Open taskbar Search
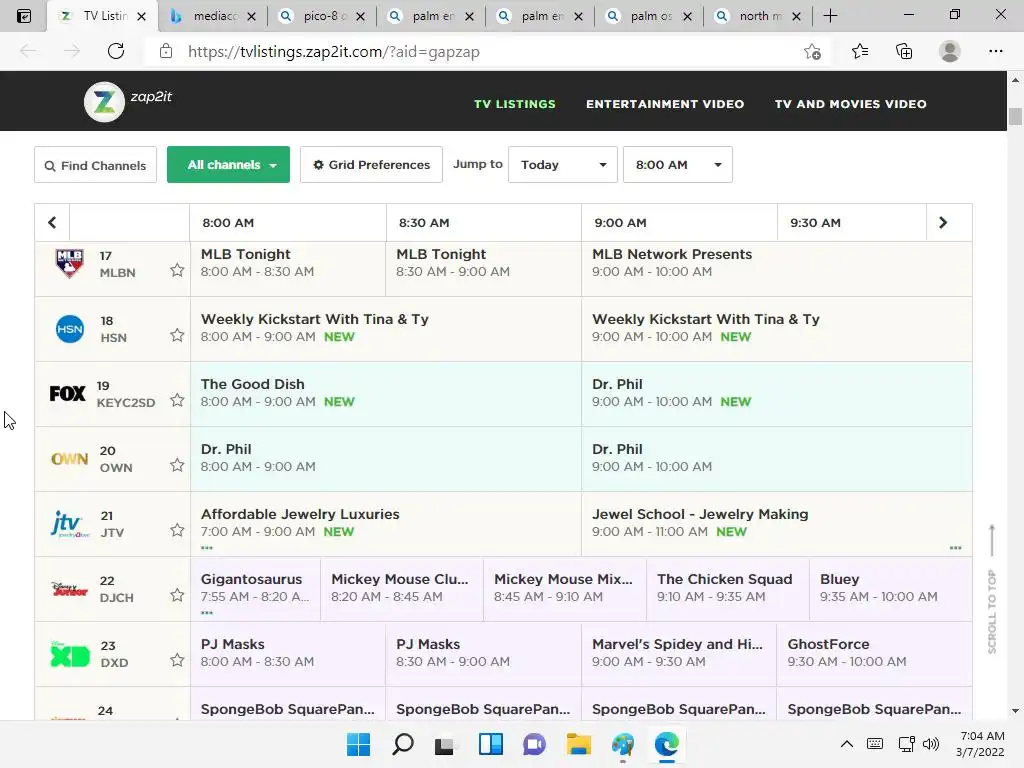This screenshot has width=1024, height=768. [402, 744]
